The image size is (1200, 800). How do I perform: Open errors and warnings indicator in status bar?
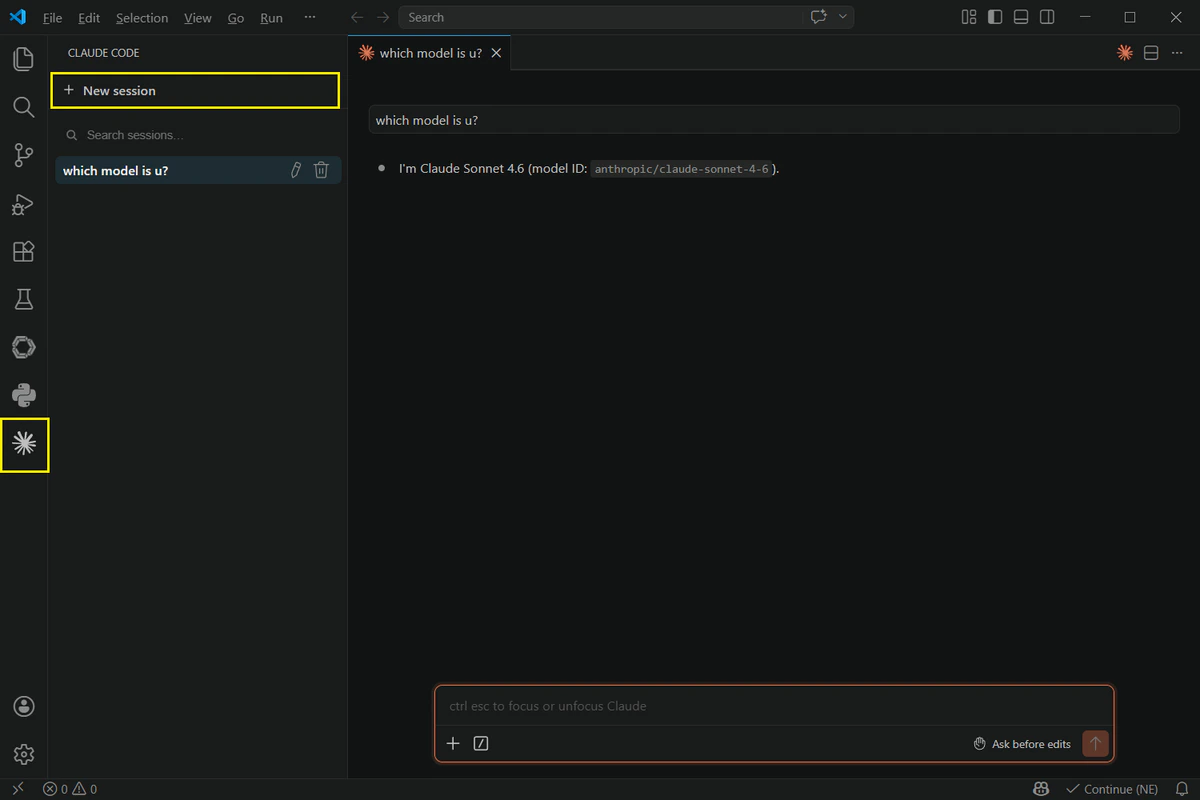click(70, 789)
